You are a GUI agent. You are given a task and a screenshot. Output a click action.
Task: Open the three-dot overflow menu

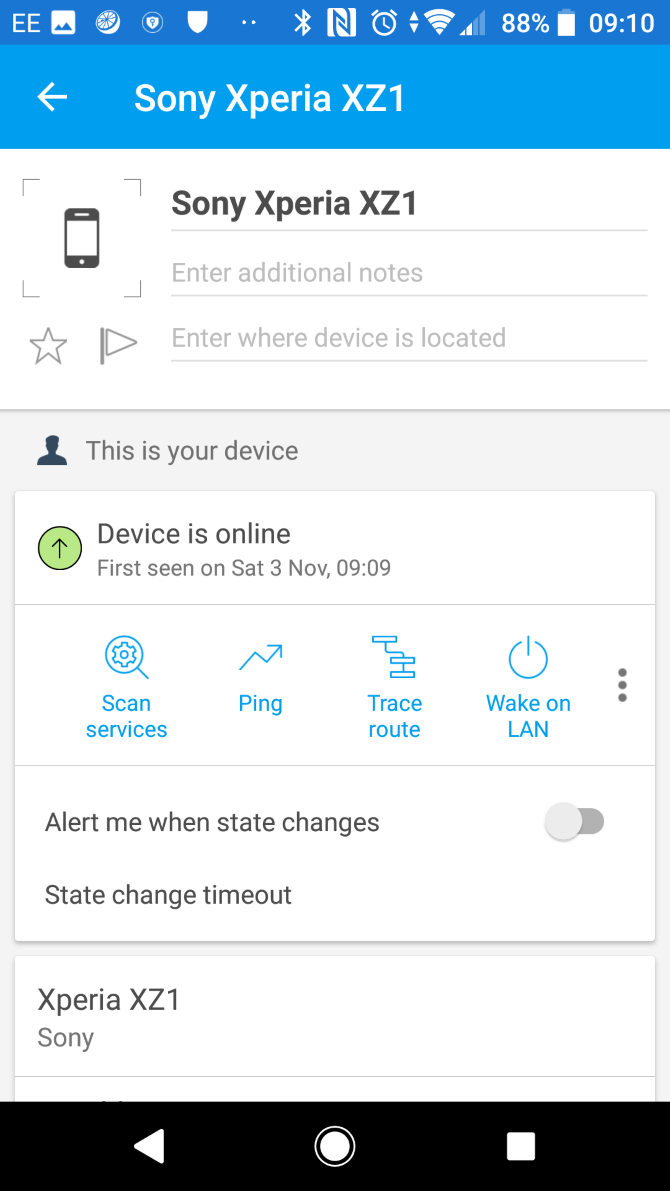621,685
